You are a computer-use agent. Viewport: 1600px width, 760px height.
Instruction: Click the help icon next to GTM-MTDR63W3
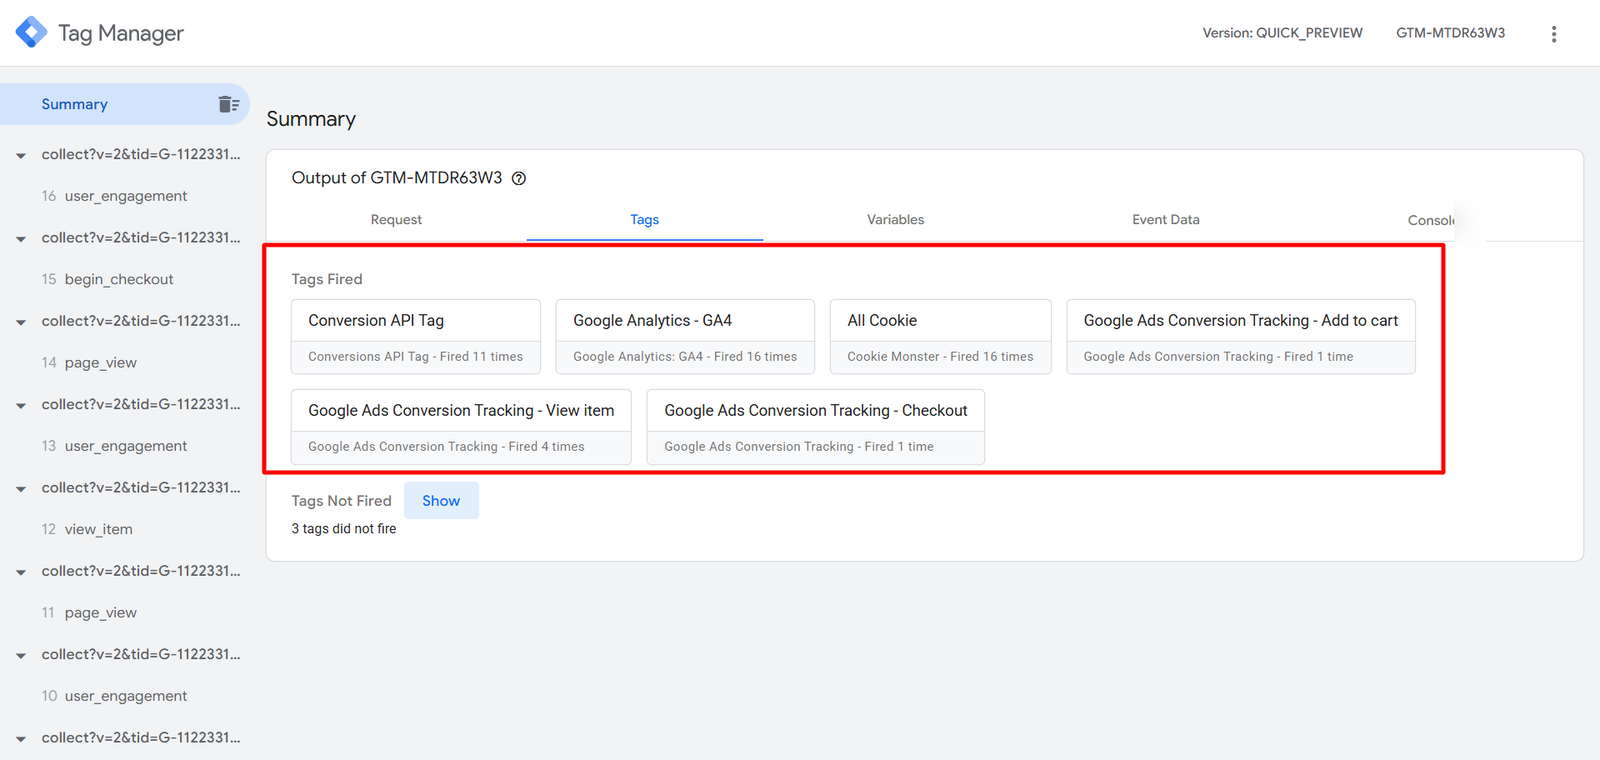519,179
